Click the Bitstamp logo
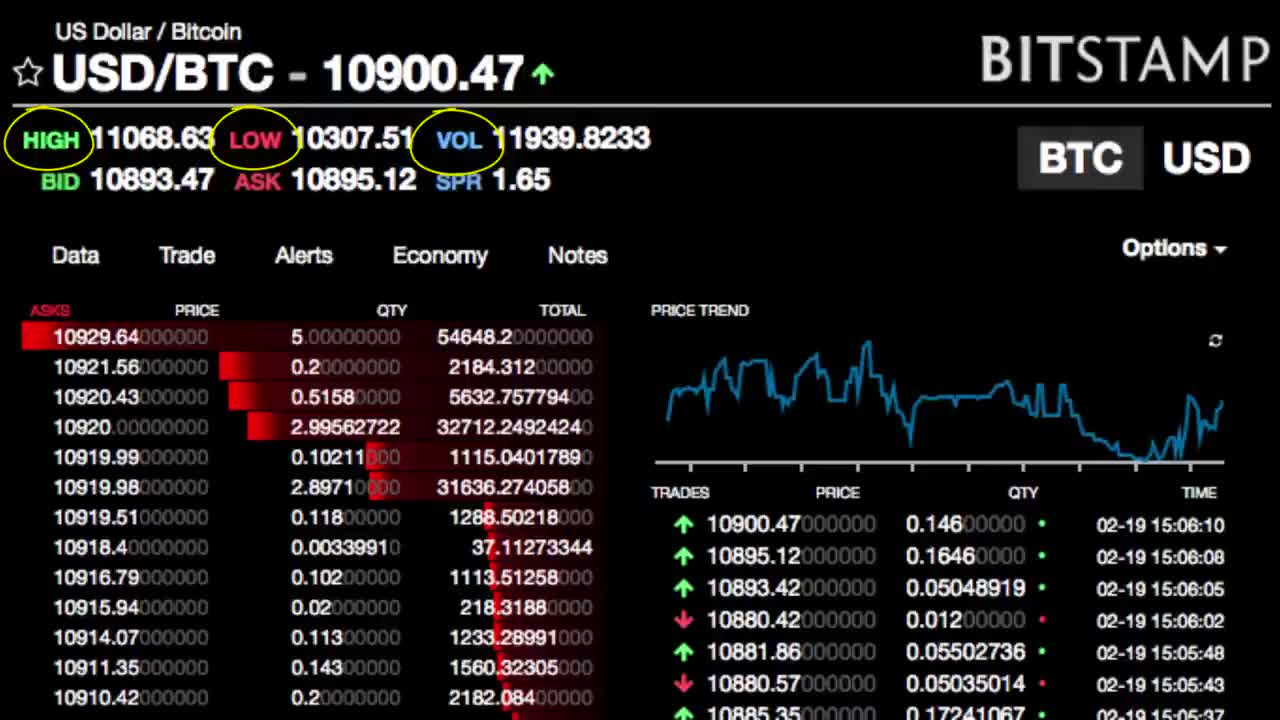This screenshot has width=1280, height=720. [1125, 60]
